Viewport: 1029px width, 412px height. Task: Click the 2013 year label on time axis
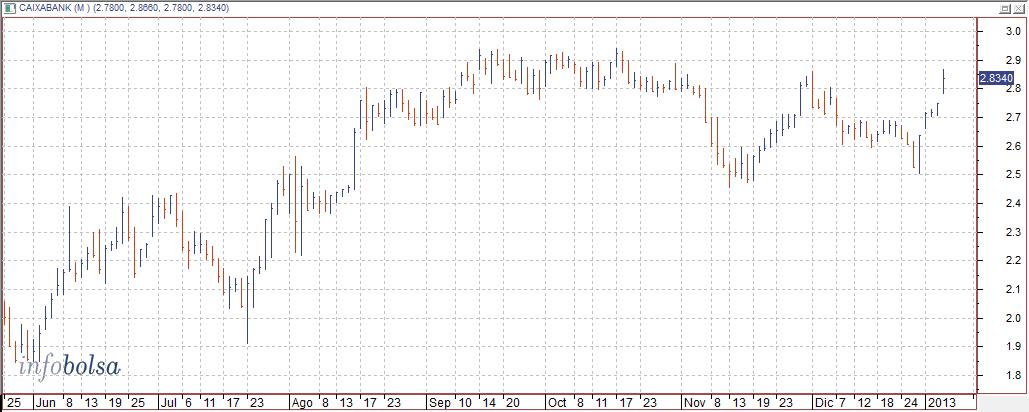[942, 402]
